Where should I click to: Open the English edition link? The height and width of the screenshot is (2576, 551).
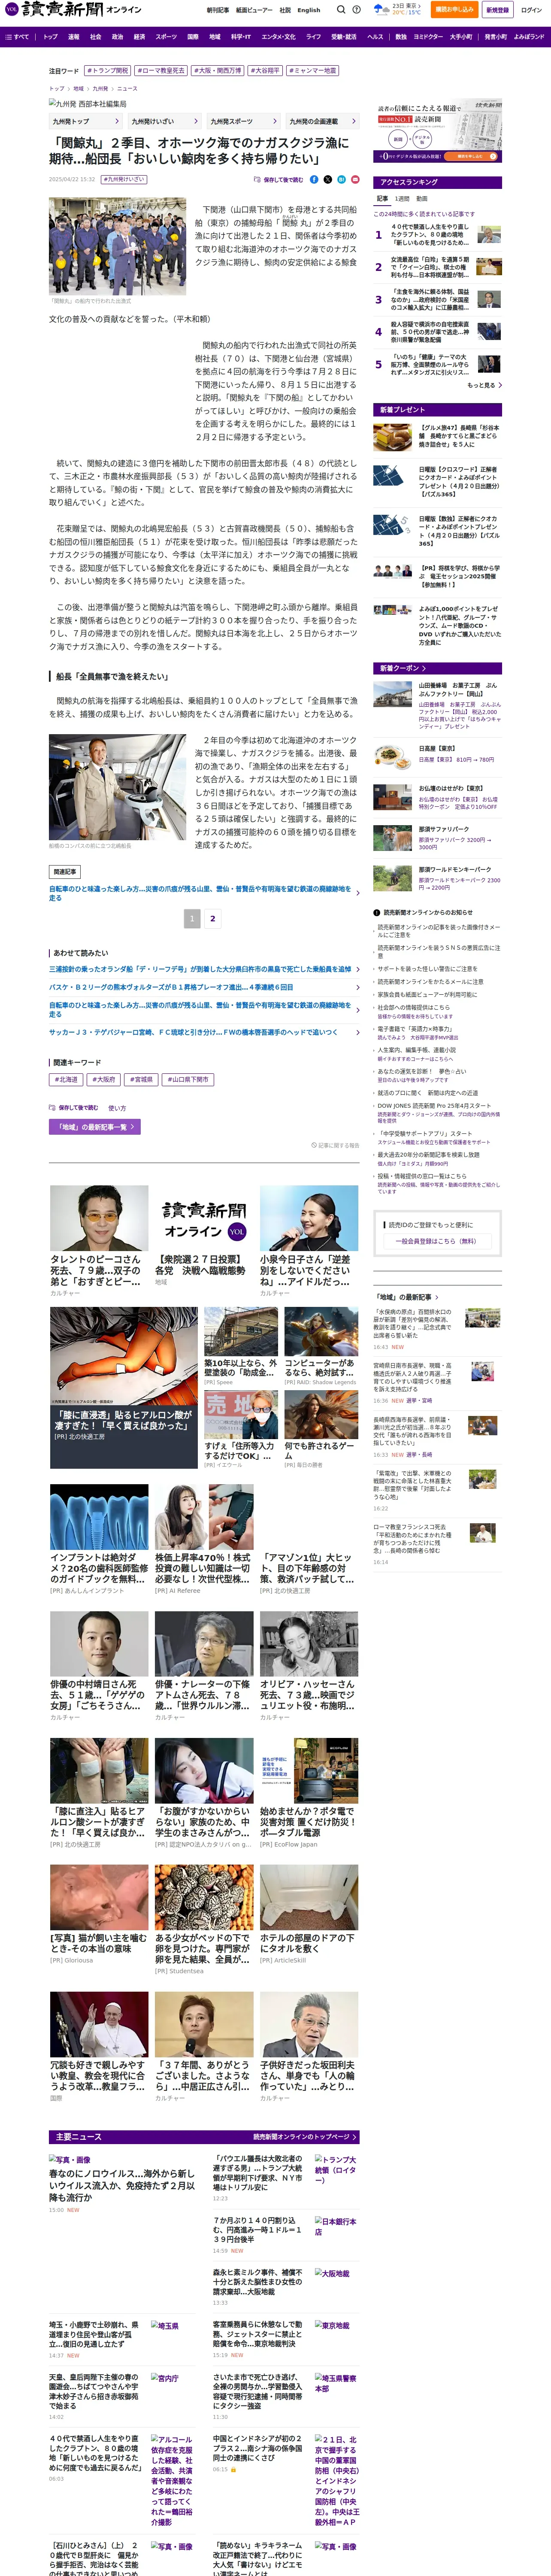pos(309,10)
